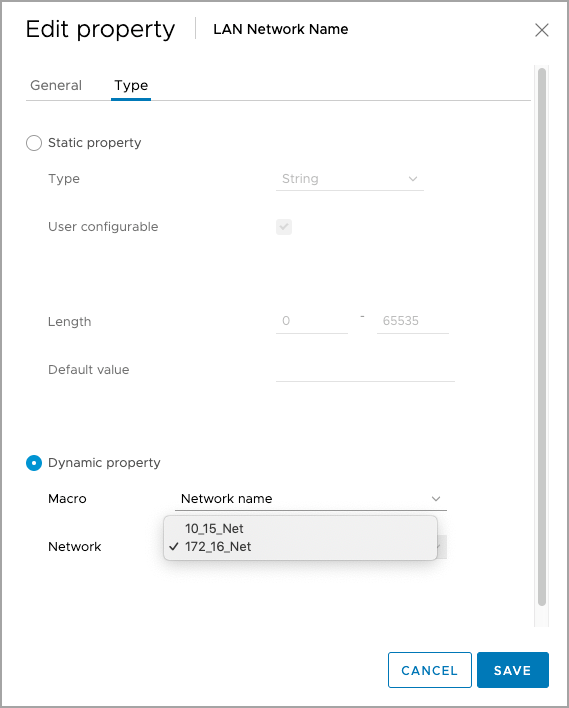Open the Macro Network name dropdown
Image resolution: width=569 pixels, height=708 pixels.
(x=311, y=499)
